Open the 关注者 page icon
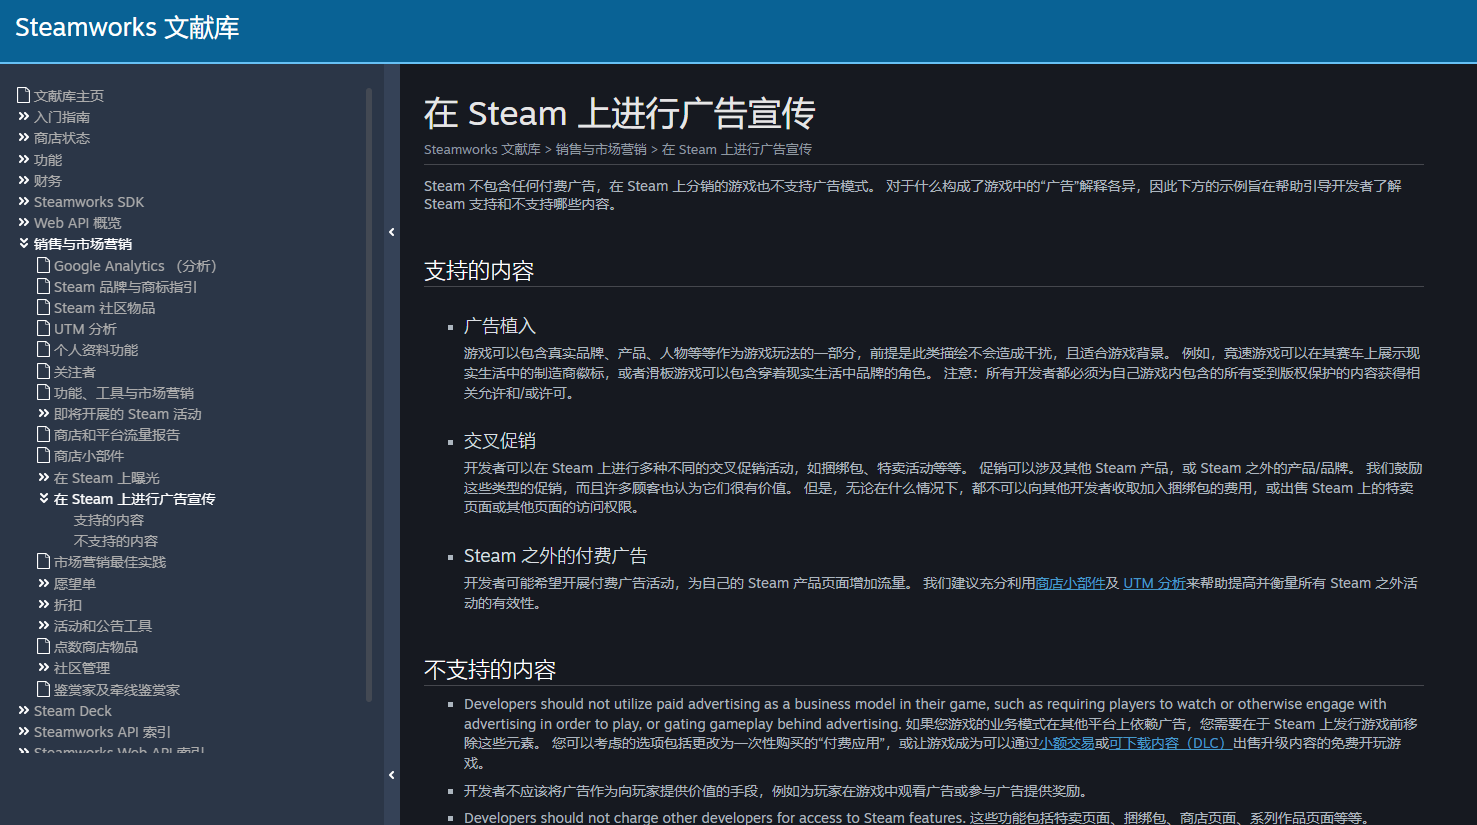The image size is (1477, 825). (x=44, y=371)
